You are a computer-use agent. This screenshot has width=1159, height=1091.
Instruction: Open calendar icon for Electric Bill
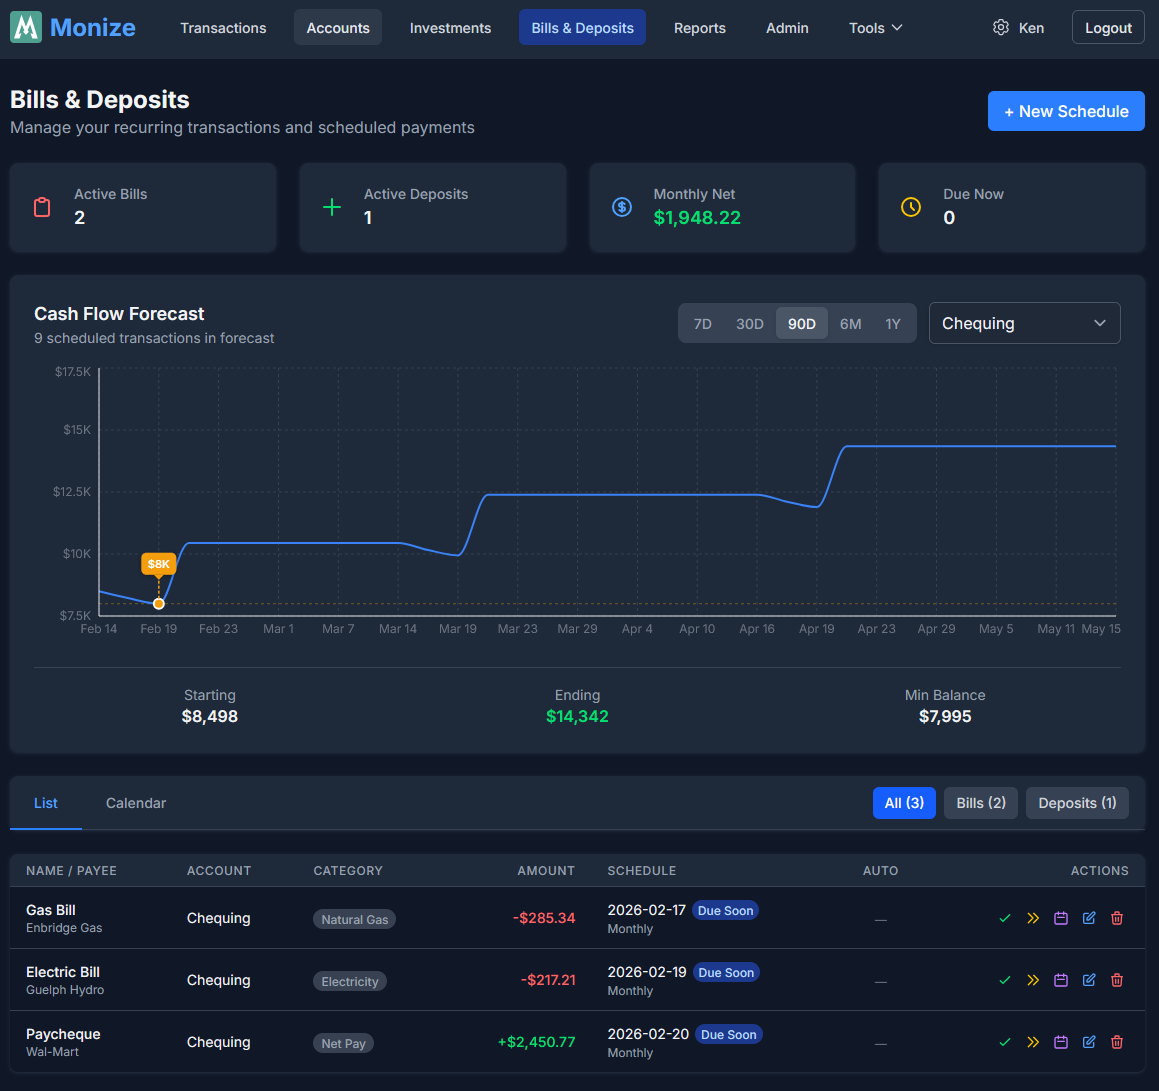click(1061, 980)
